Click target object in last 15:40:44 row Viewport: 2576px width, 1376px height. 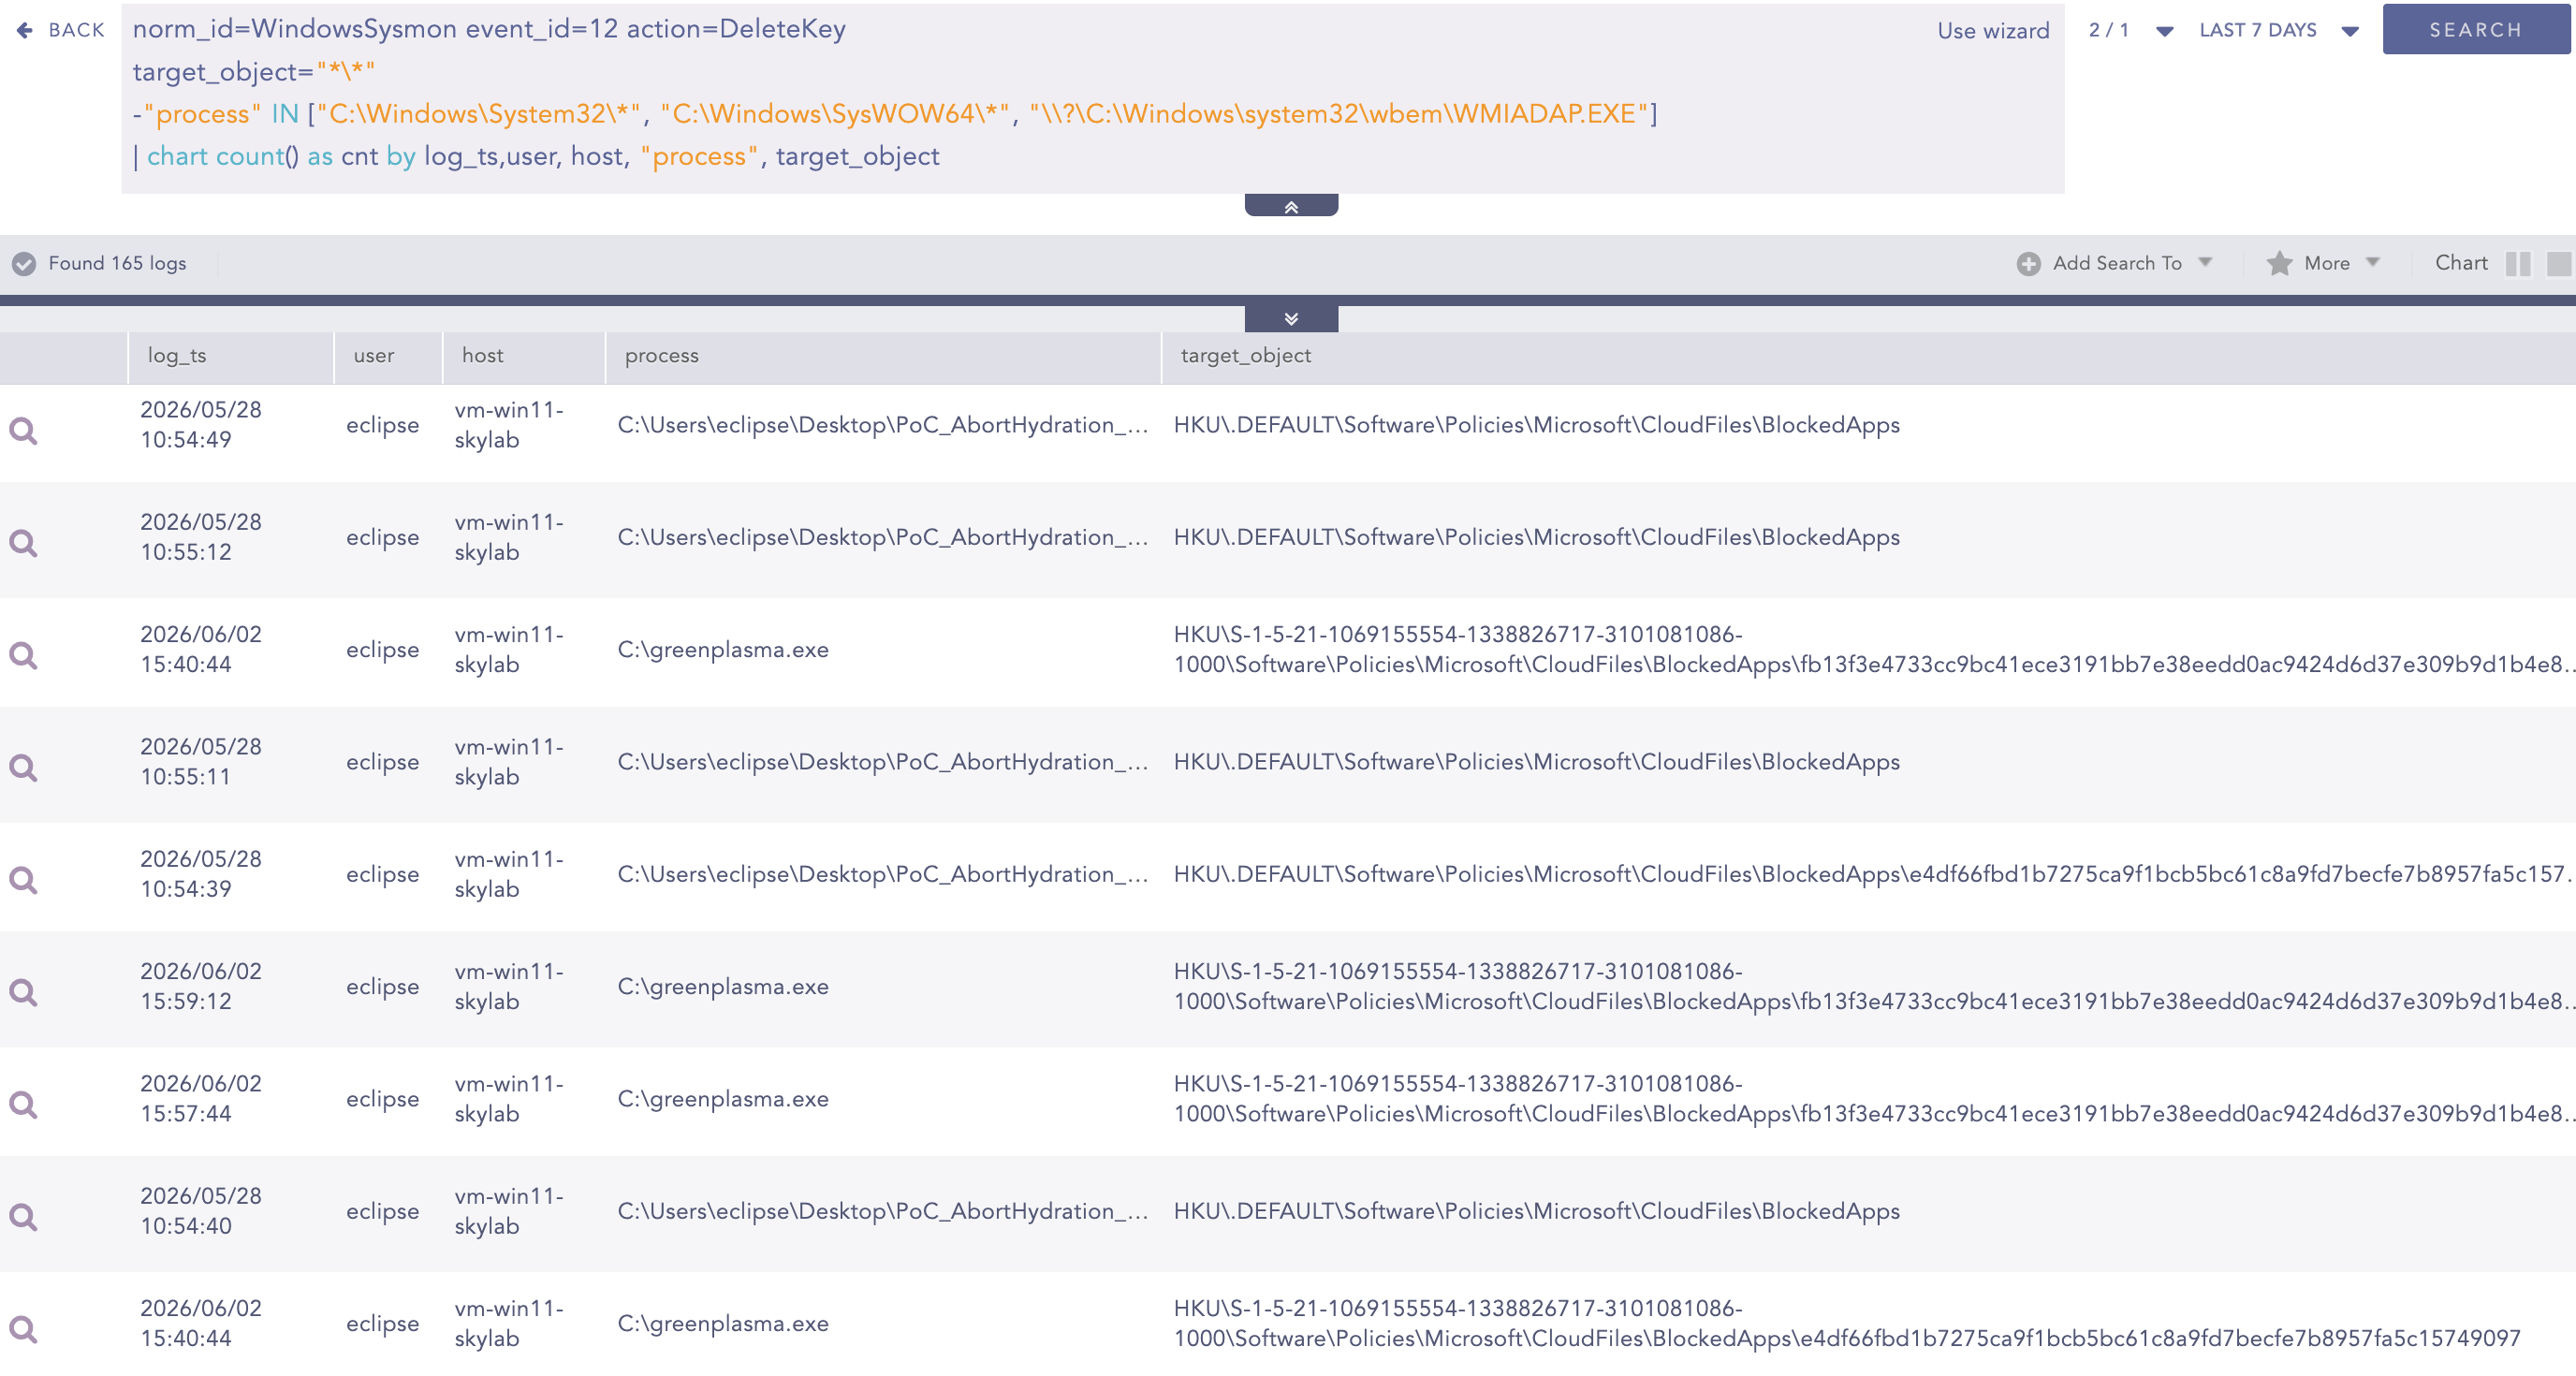click(1847, 1324)
